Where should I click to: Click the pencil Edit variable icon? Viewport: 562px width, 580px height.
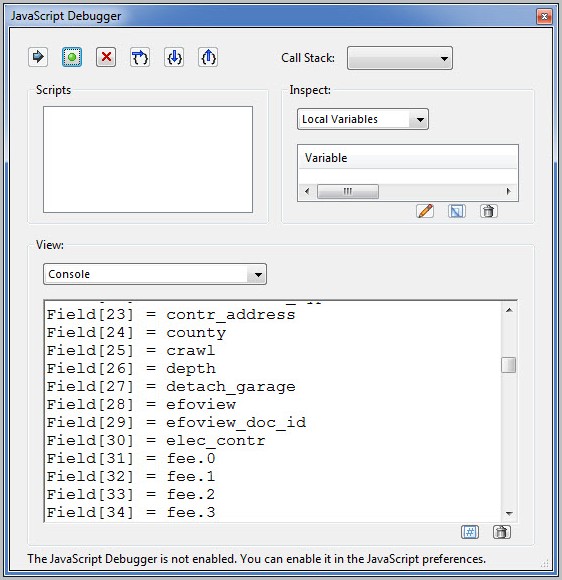[425, 211]
